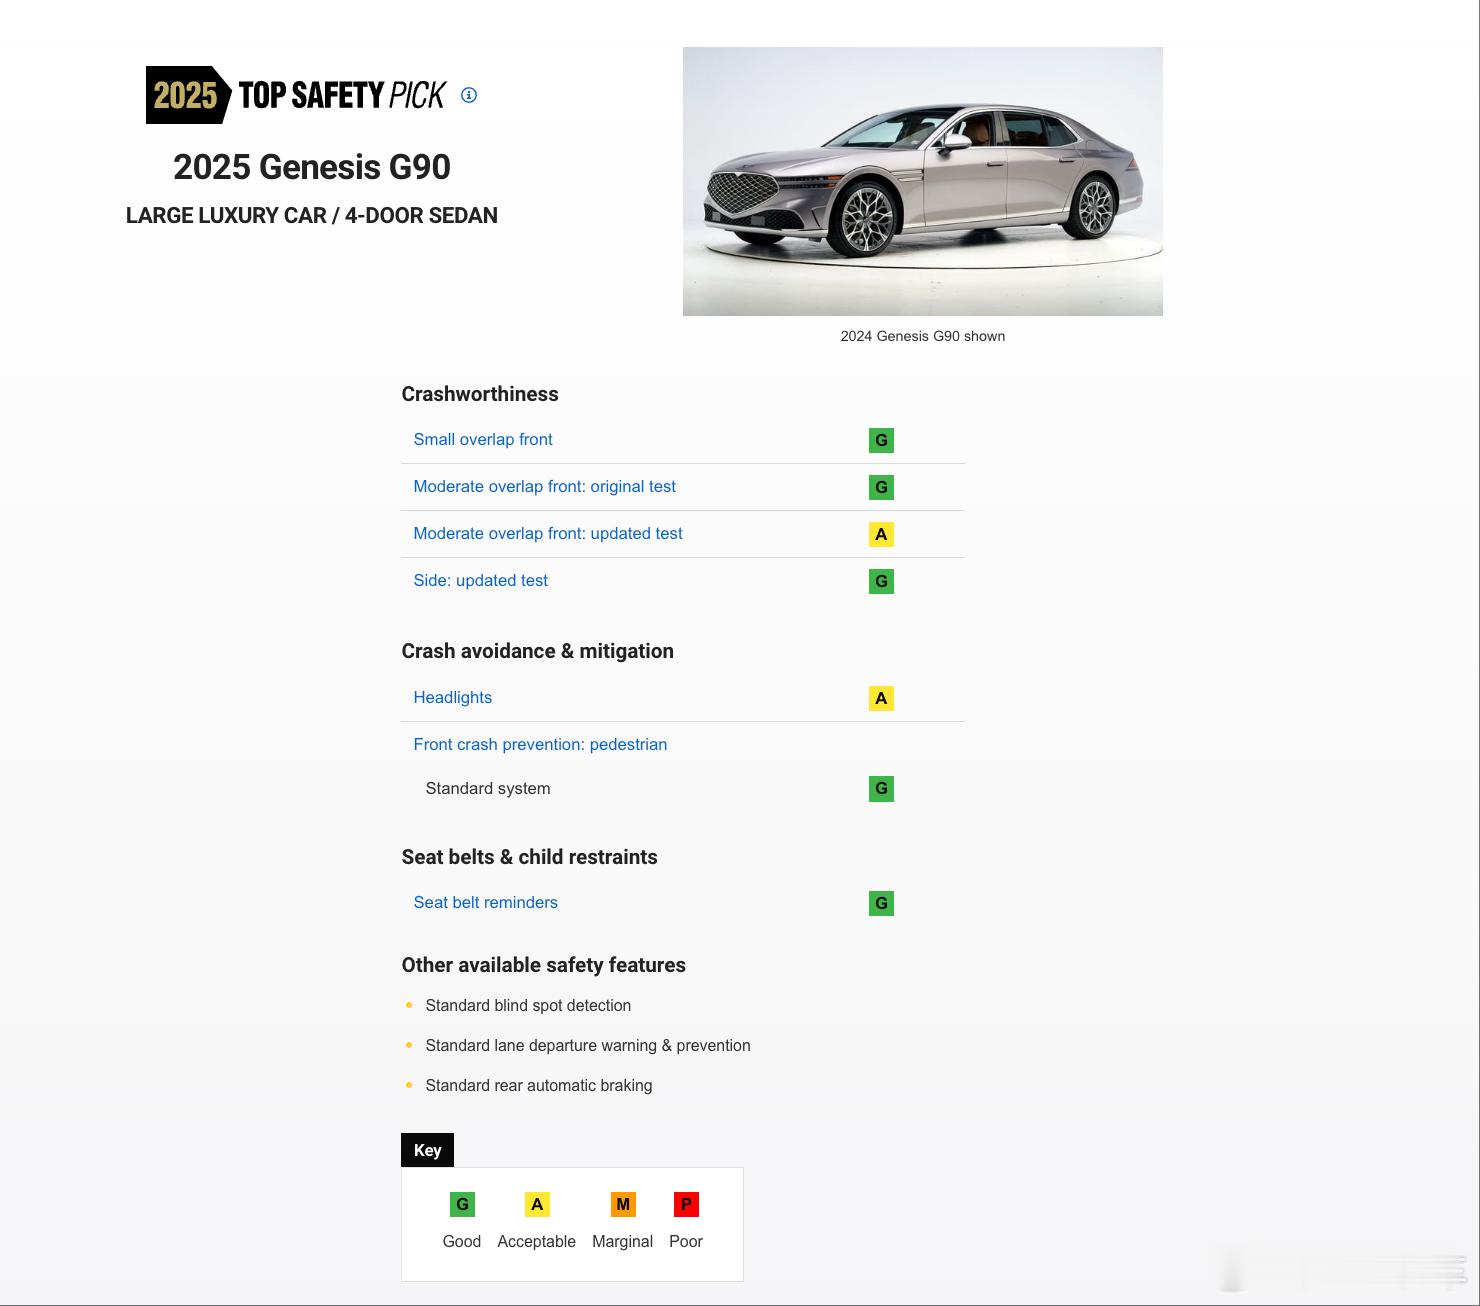Image resolution: width=1480 pixels, height=1306 pixels.
Task: Click the red Poor swatch in the key
Action: [686, 1204]
